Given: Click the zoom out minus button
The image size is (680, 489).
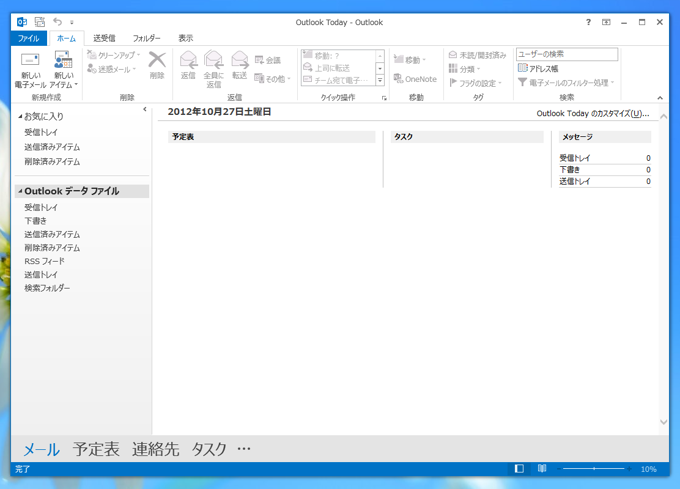Looking at the screenshot, I should tap(559, 469).
